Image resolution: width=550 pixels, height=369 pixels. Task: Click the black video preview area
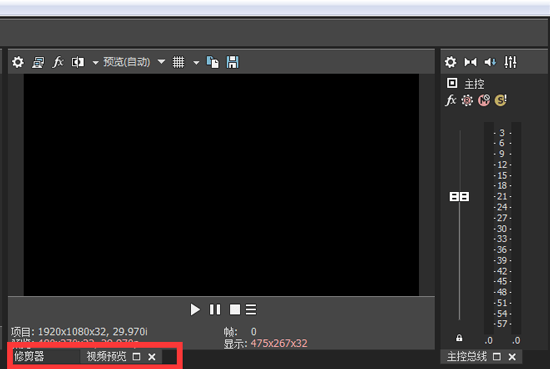tap(221, 184)
